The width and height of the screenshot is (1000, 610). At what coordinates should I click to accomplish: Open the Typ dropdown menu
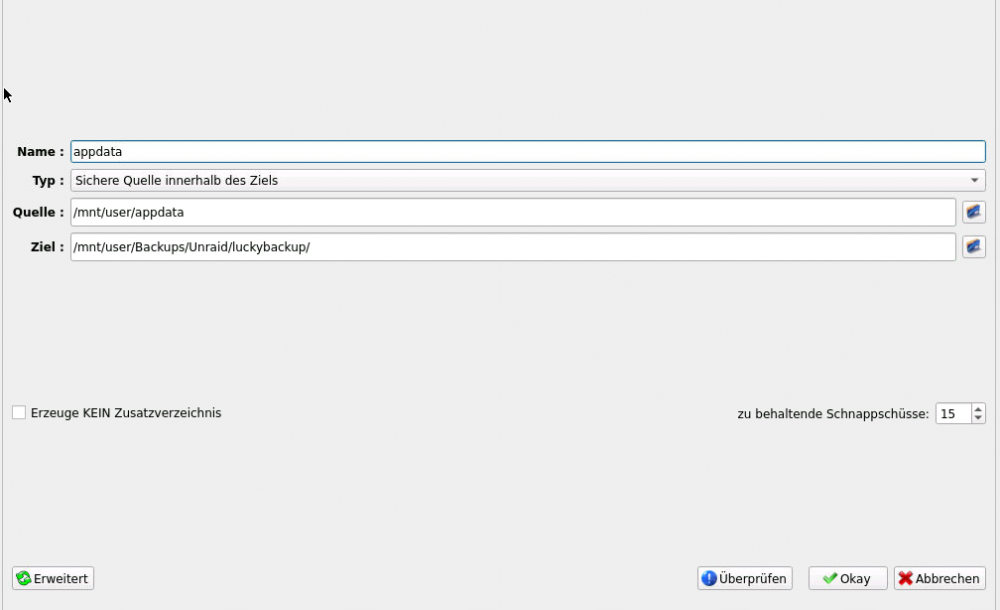[x=527, y=181]
